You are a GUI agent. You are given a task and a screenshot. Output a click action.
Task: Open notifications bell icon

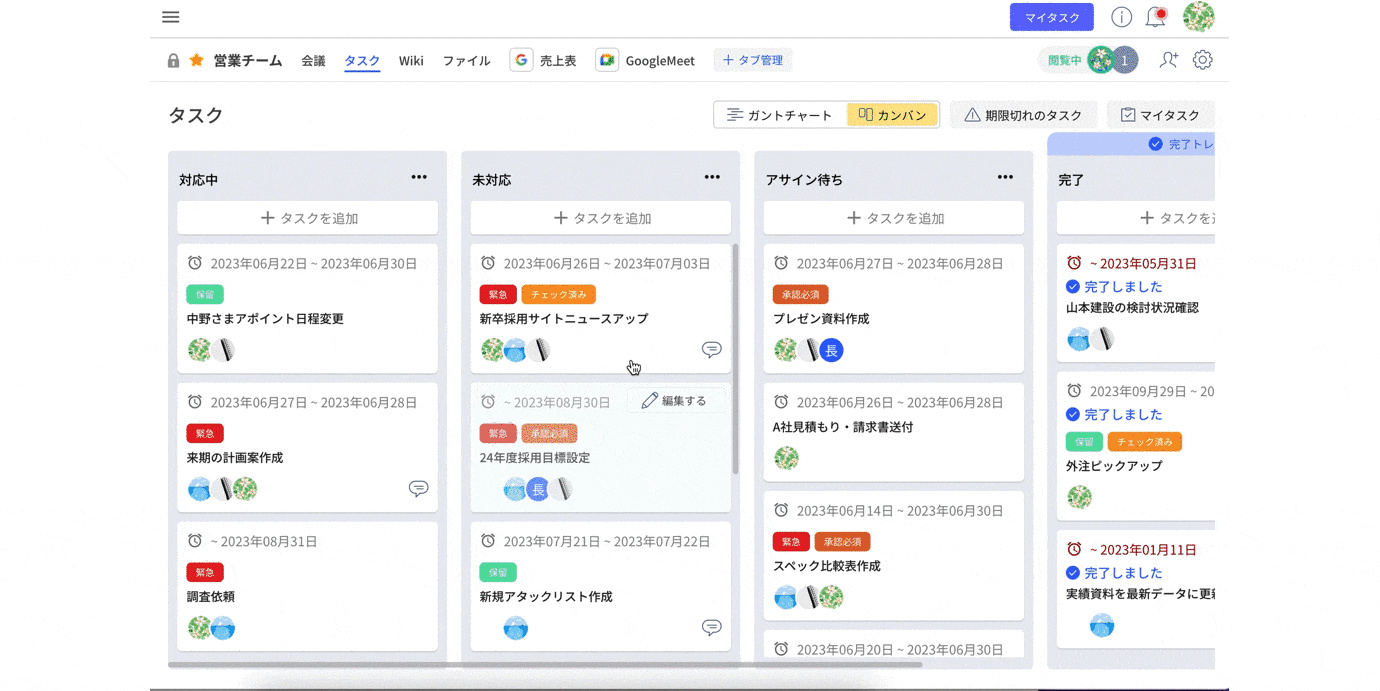point(1155,17)
